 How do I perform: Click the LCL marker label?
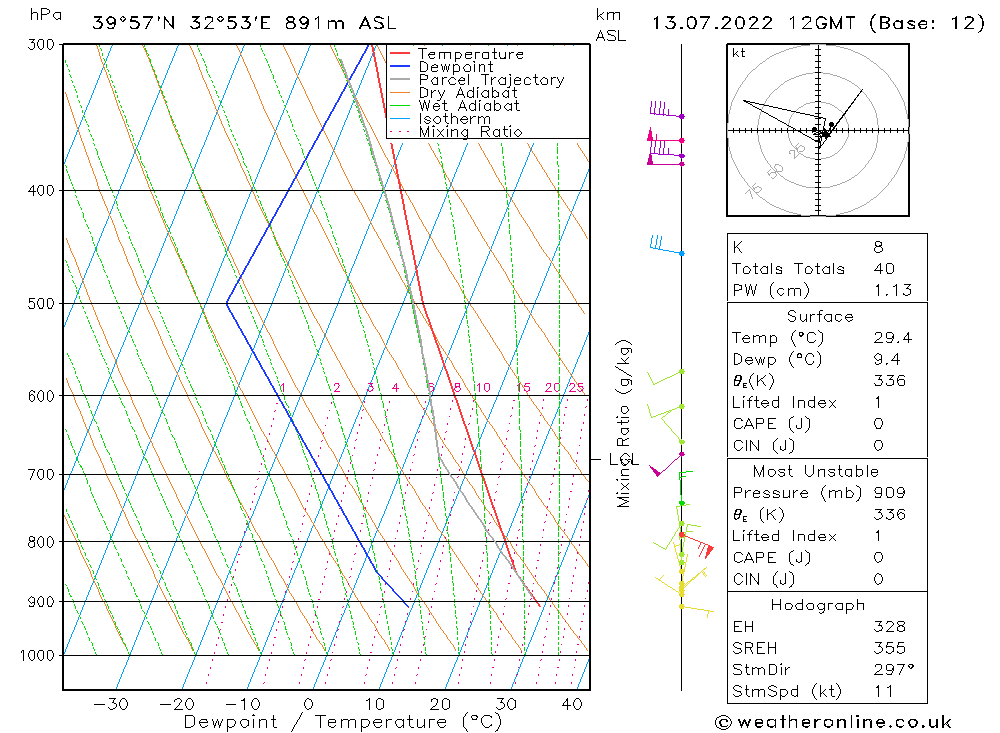pos(623,459)
